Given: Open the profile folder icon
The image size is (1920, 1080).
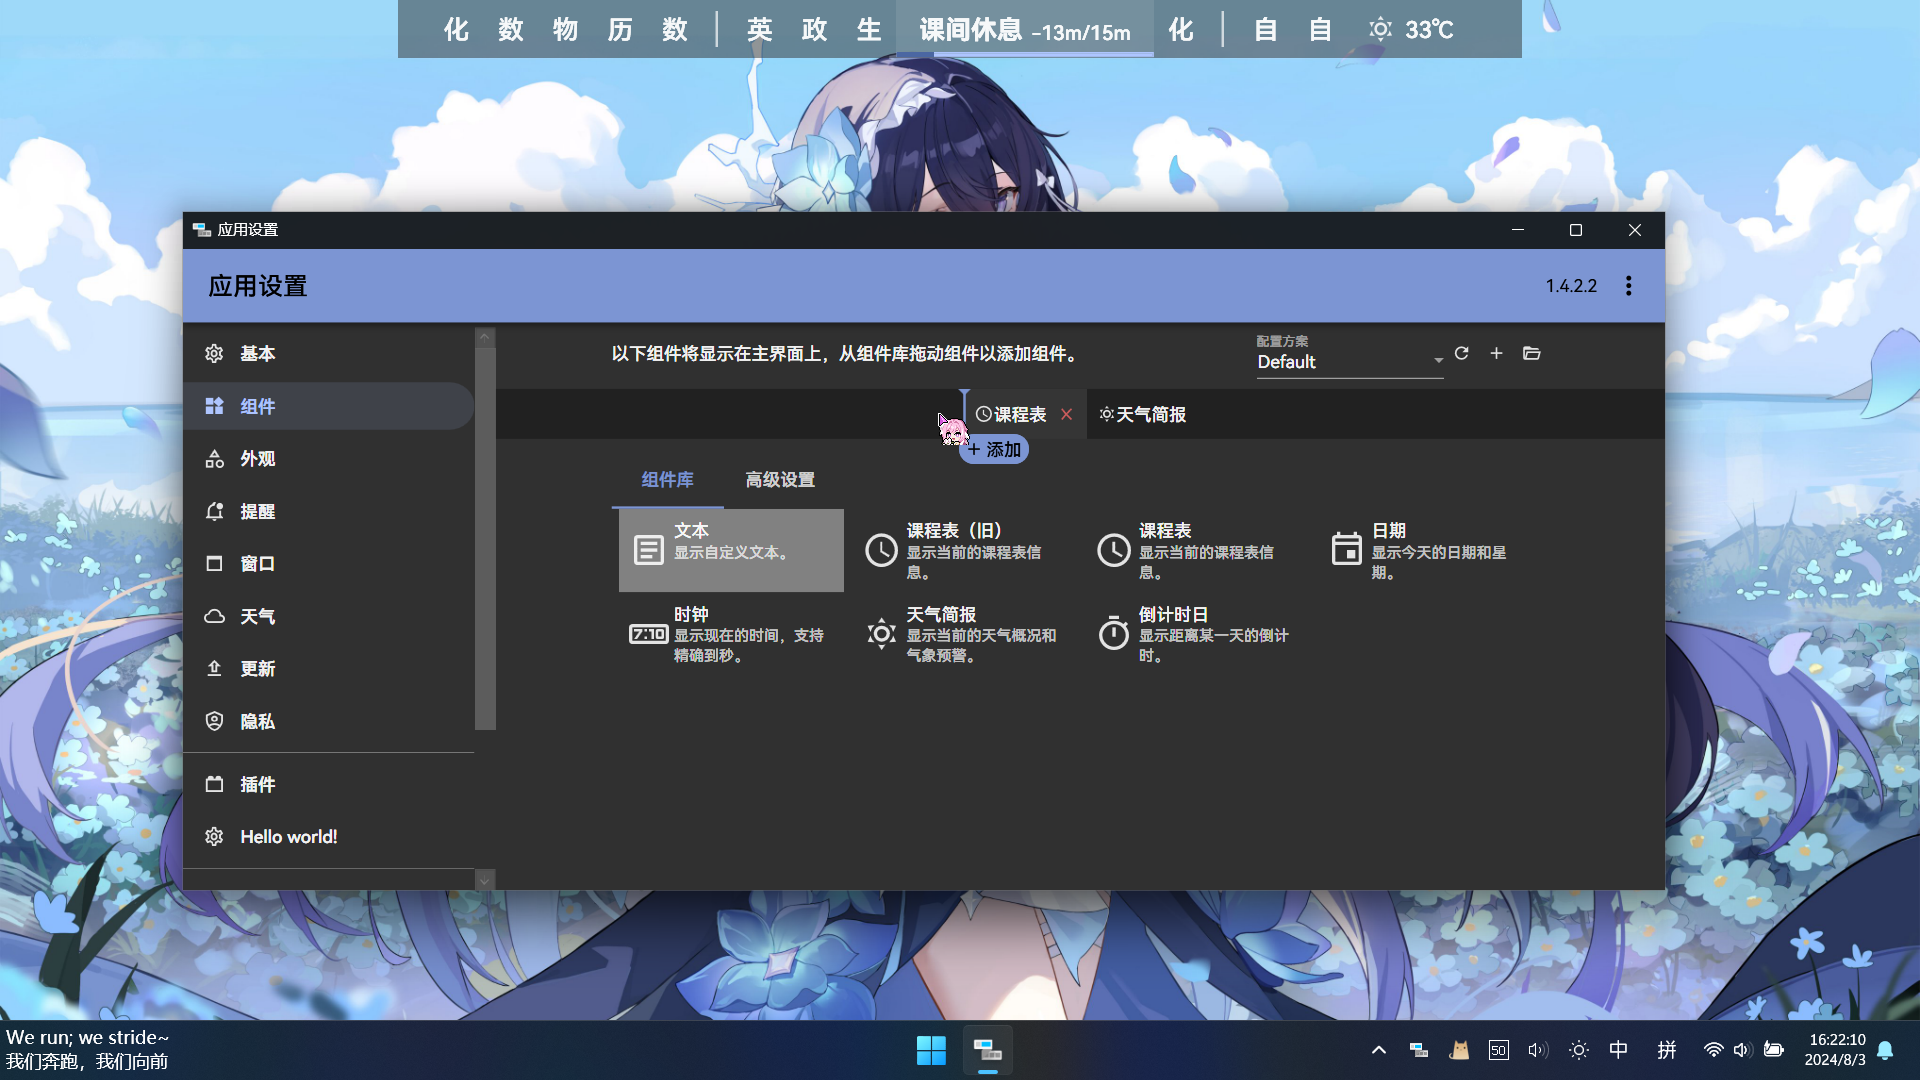Looking at the screenshot, I should pyautogui.click(x=1531, y=353).
